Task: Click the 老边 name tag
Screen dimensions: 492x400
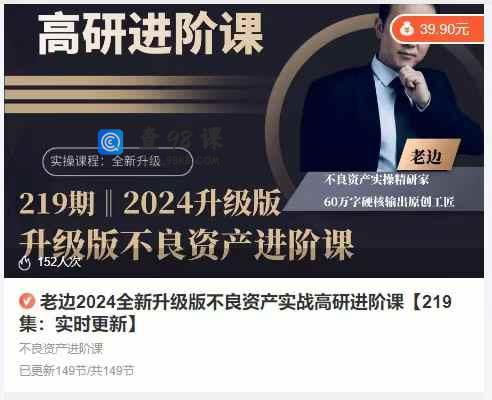Action: tap(428, 155)
